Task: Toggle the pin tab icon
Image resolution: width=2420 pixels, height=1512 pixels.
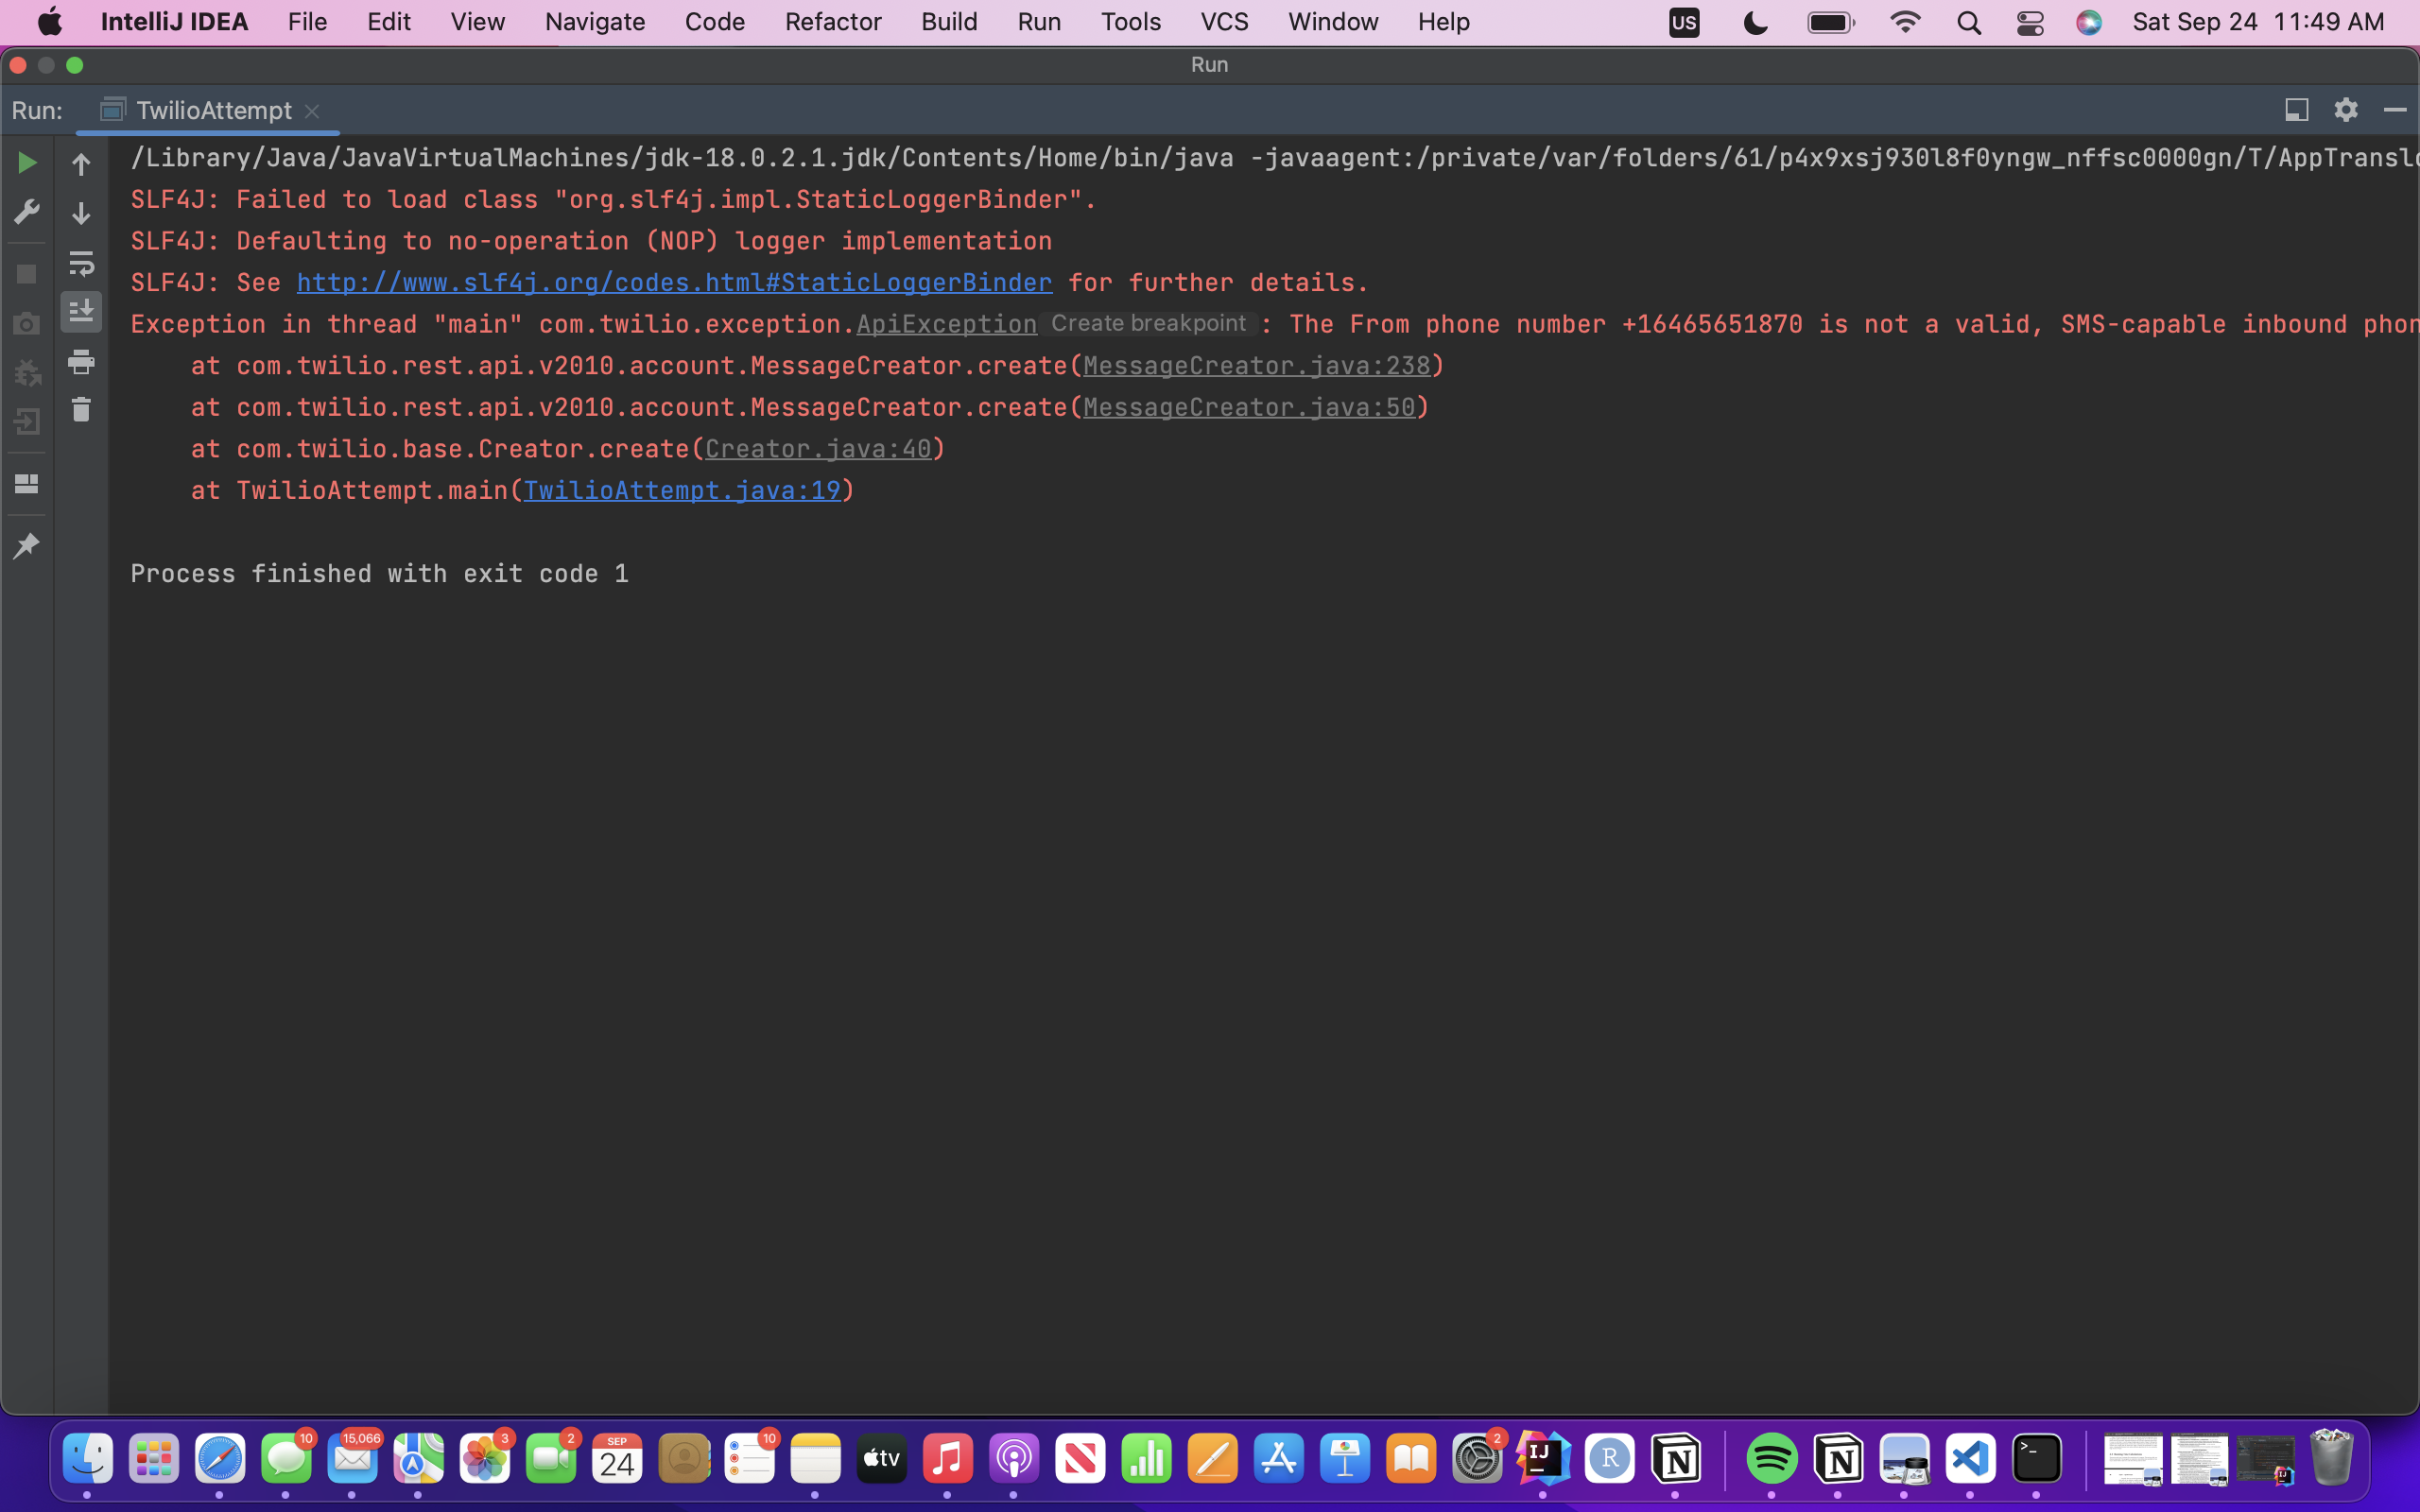Action: point(27,546)
